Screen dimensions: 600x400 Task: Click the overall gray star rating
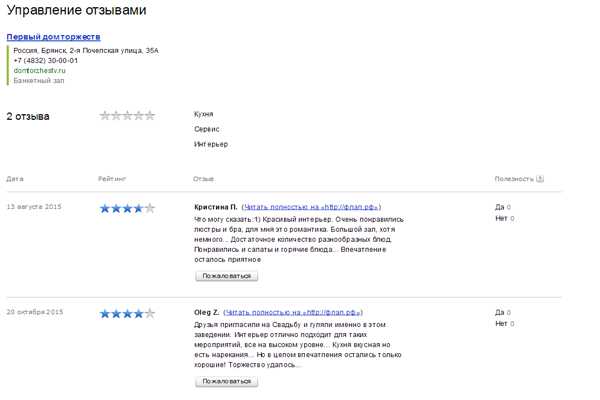[x=127, y=116]
